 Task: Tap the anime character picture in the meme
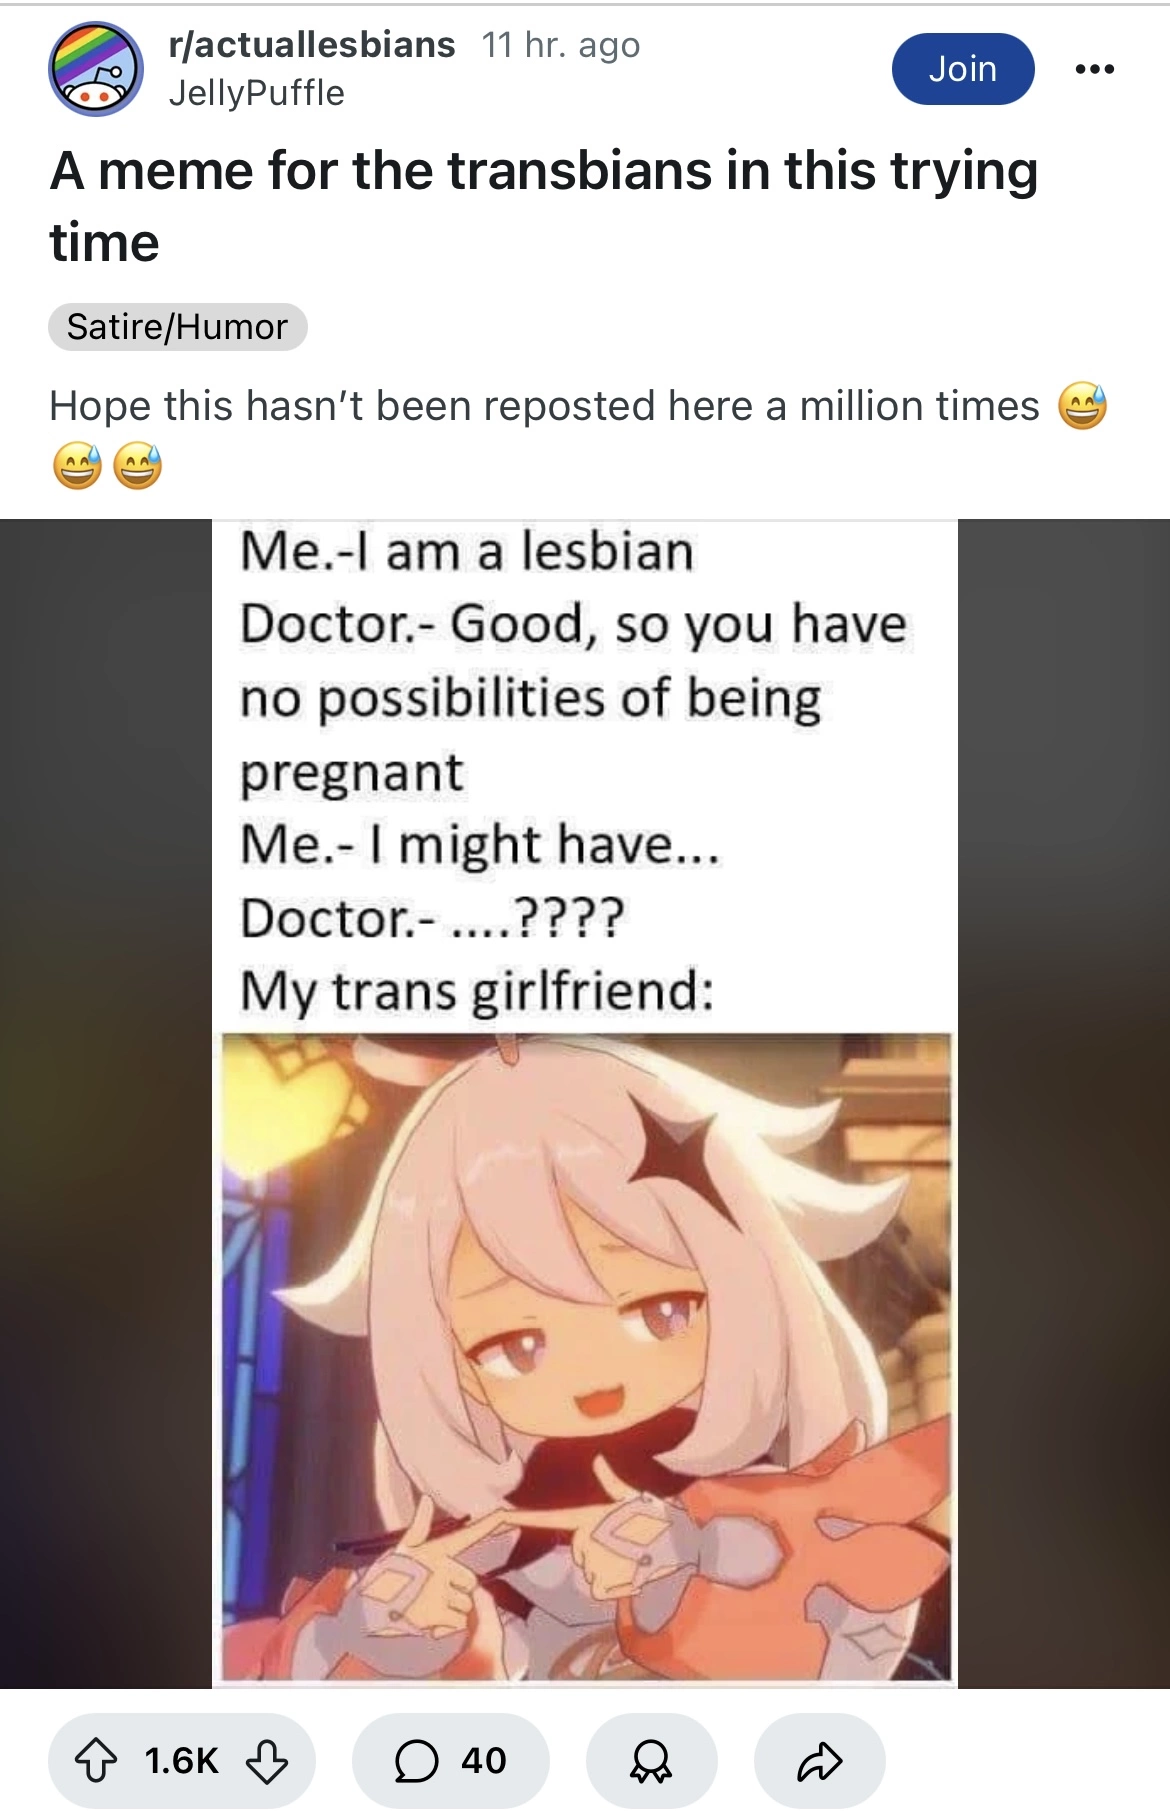(x=585, y=1358)
